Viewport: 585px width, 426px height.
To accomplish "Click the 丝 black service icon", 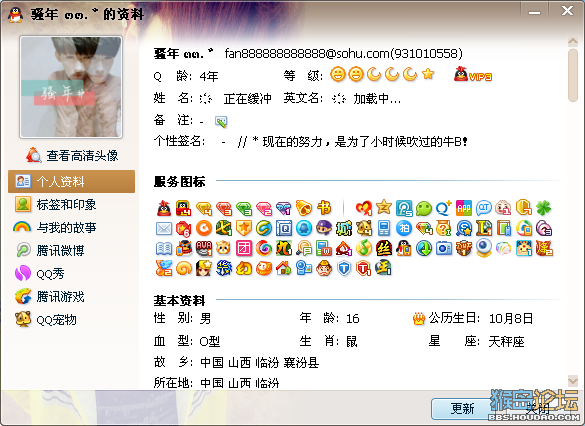I will pos(384,248).
